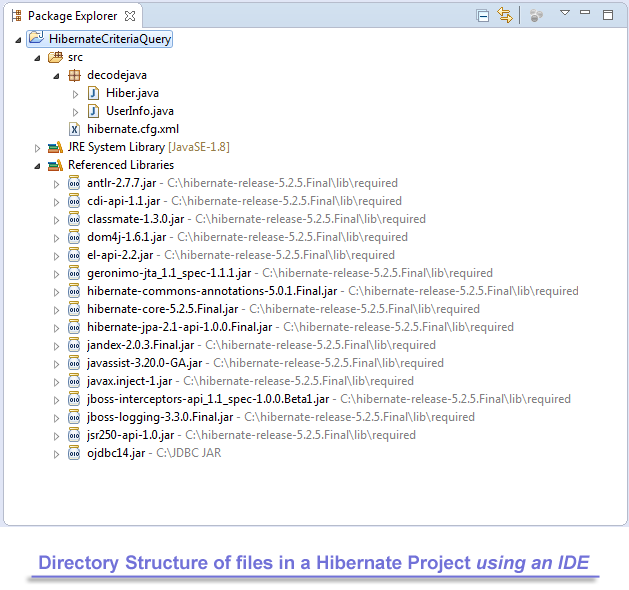
Task: Collapse the src folder arrow
Action: click(x=38, y=57)
